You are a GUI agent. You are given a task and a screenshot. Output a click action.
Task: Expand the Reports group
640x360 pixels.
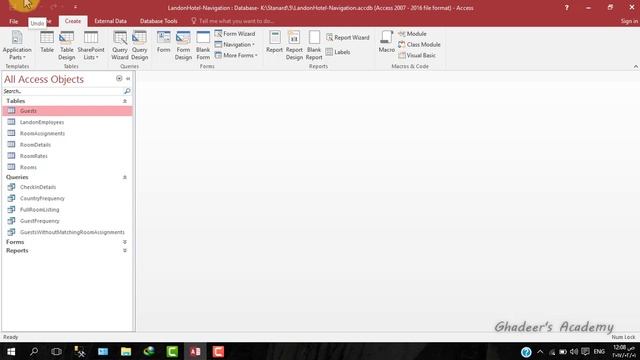(125, 251)
